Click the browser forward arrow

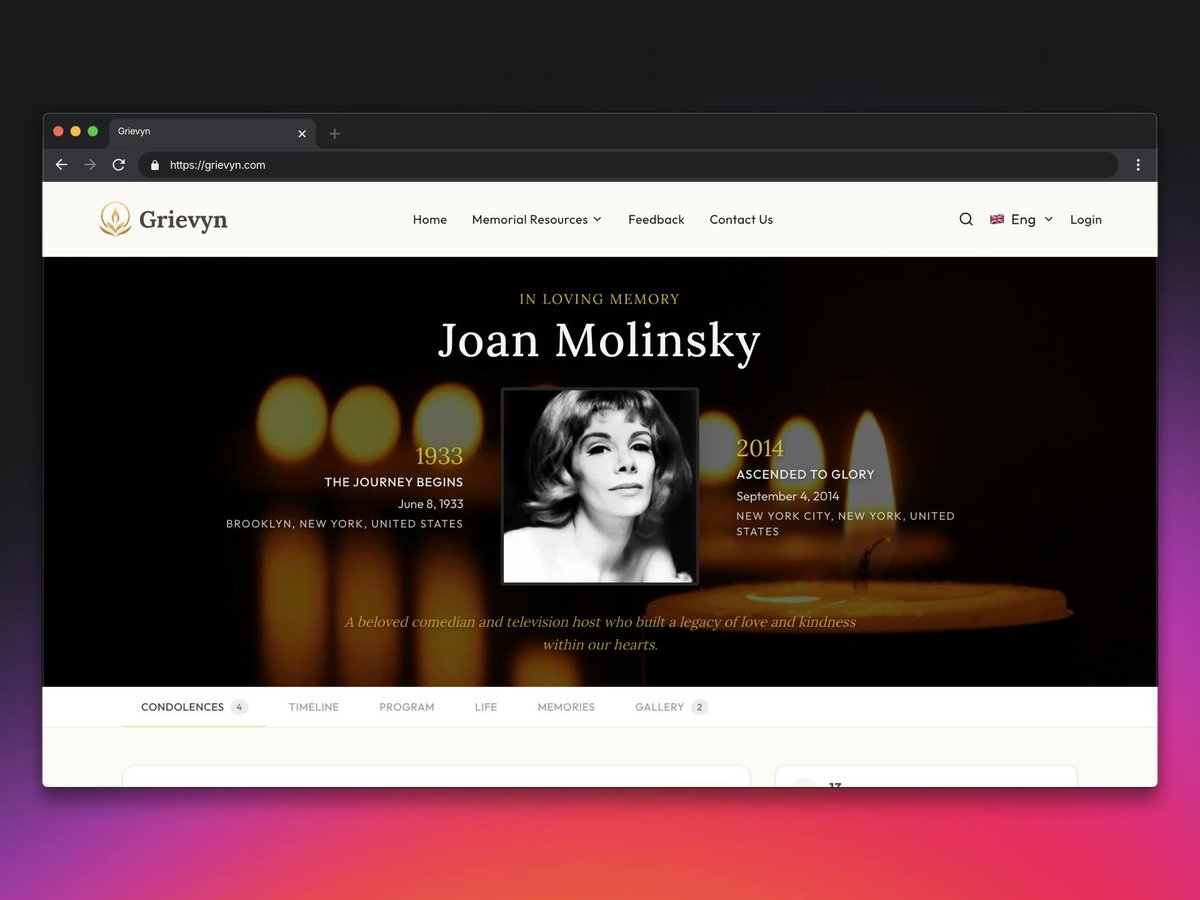90,165
